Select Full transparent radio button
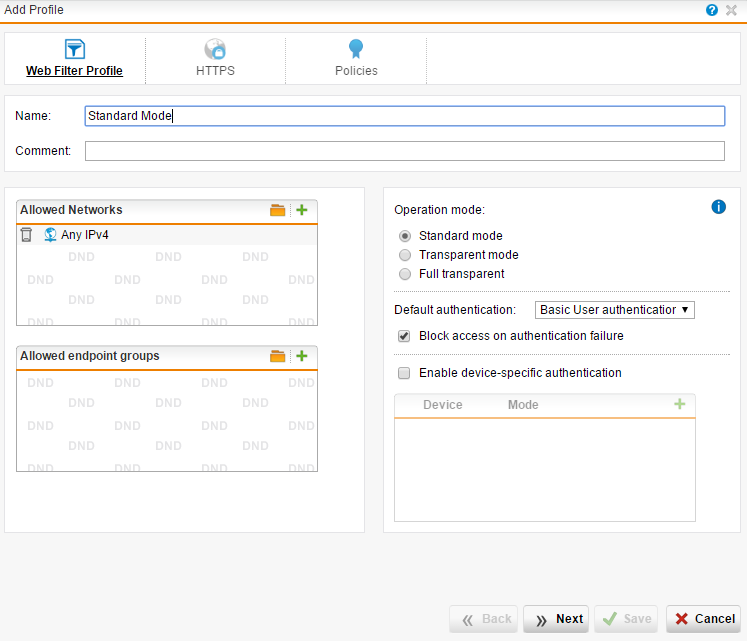The image size is (747, 641). click(405, 274)
